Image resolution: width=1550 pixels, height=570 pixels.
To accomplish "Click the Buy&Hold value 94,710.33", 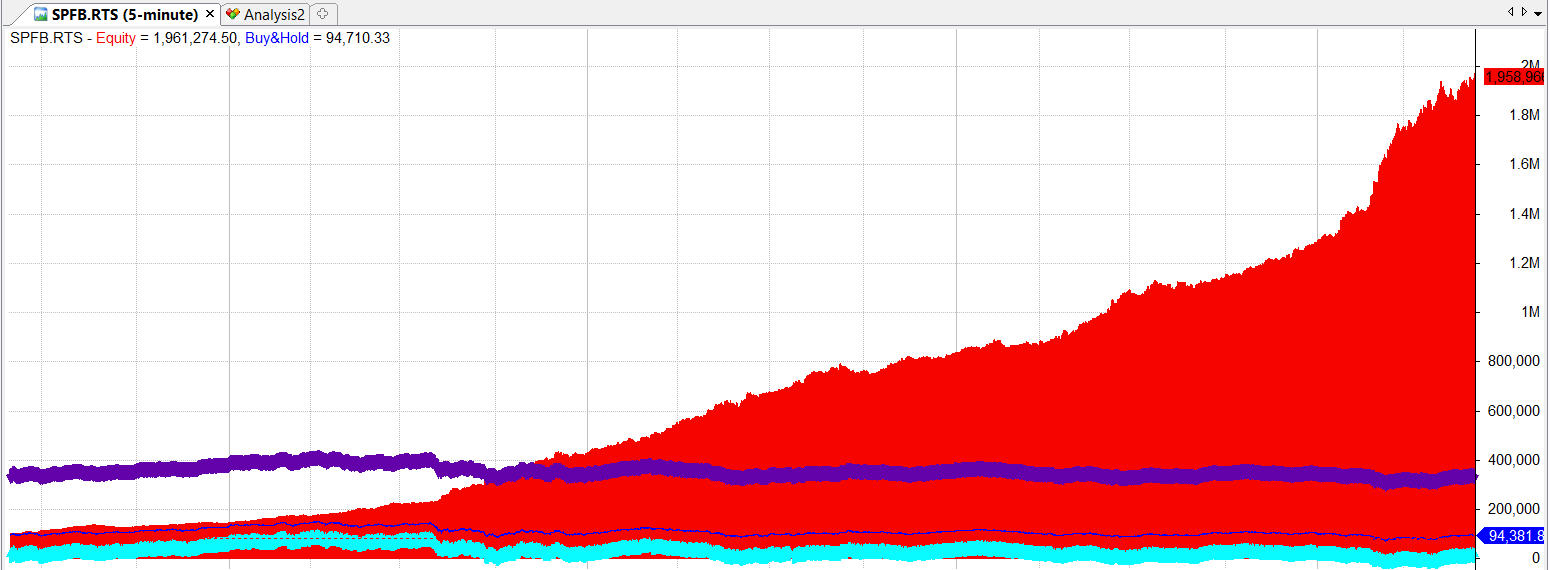I will [x=358, y=39].
